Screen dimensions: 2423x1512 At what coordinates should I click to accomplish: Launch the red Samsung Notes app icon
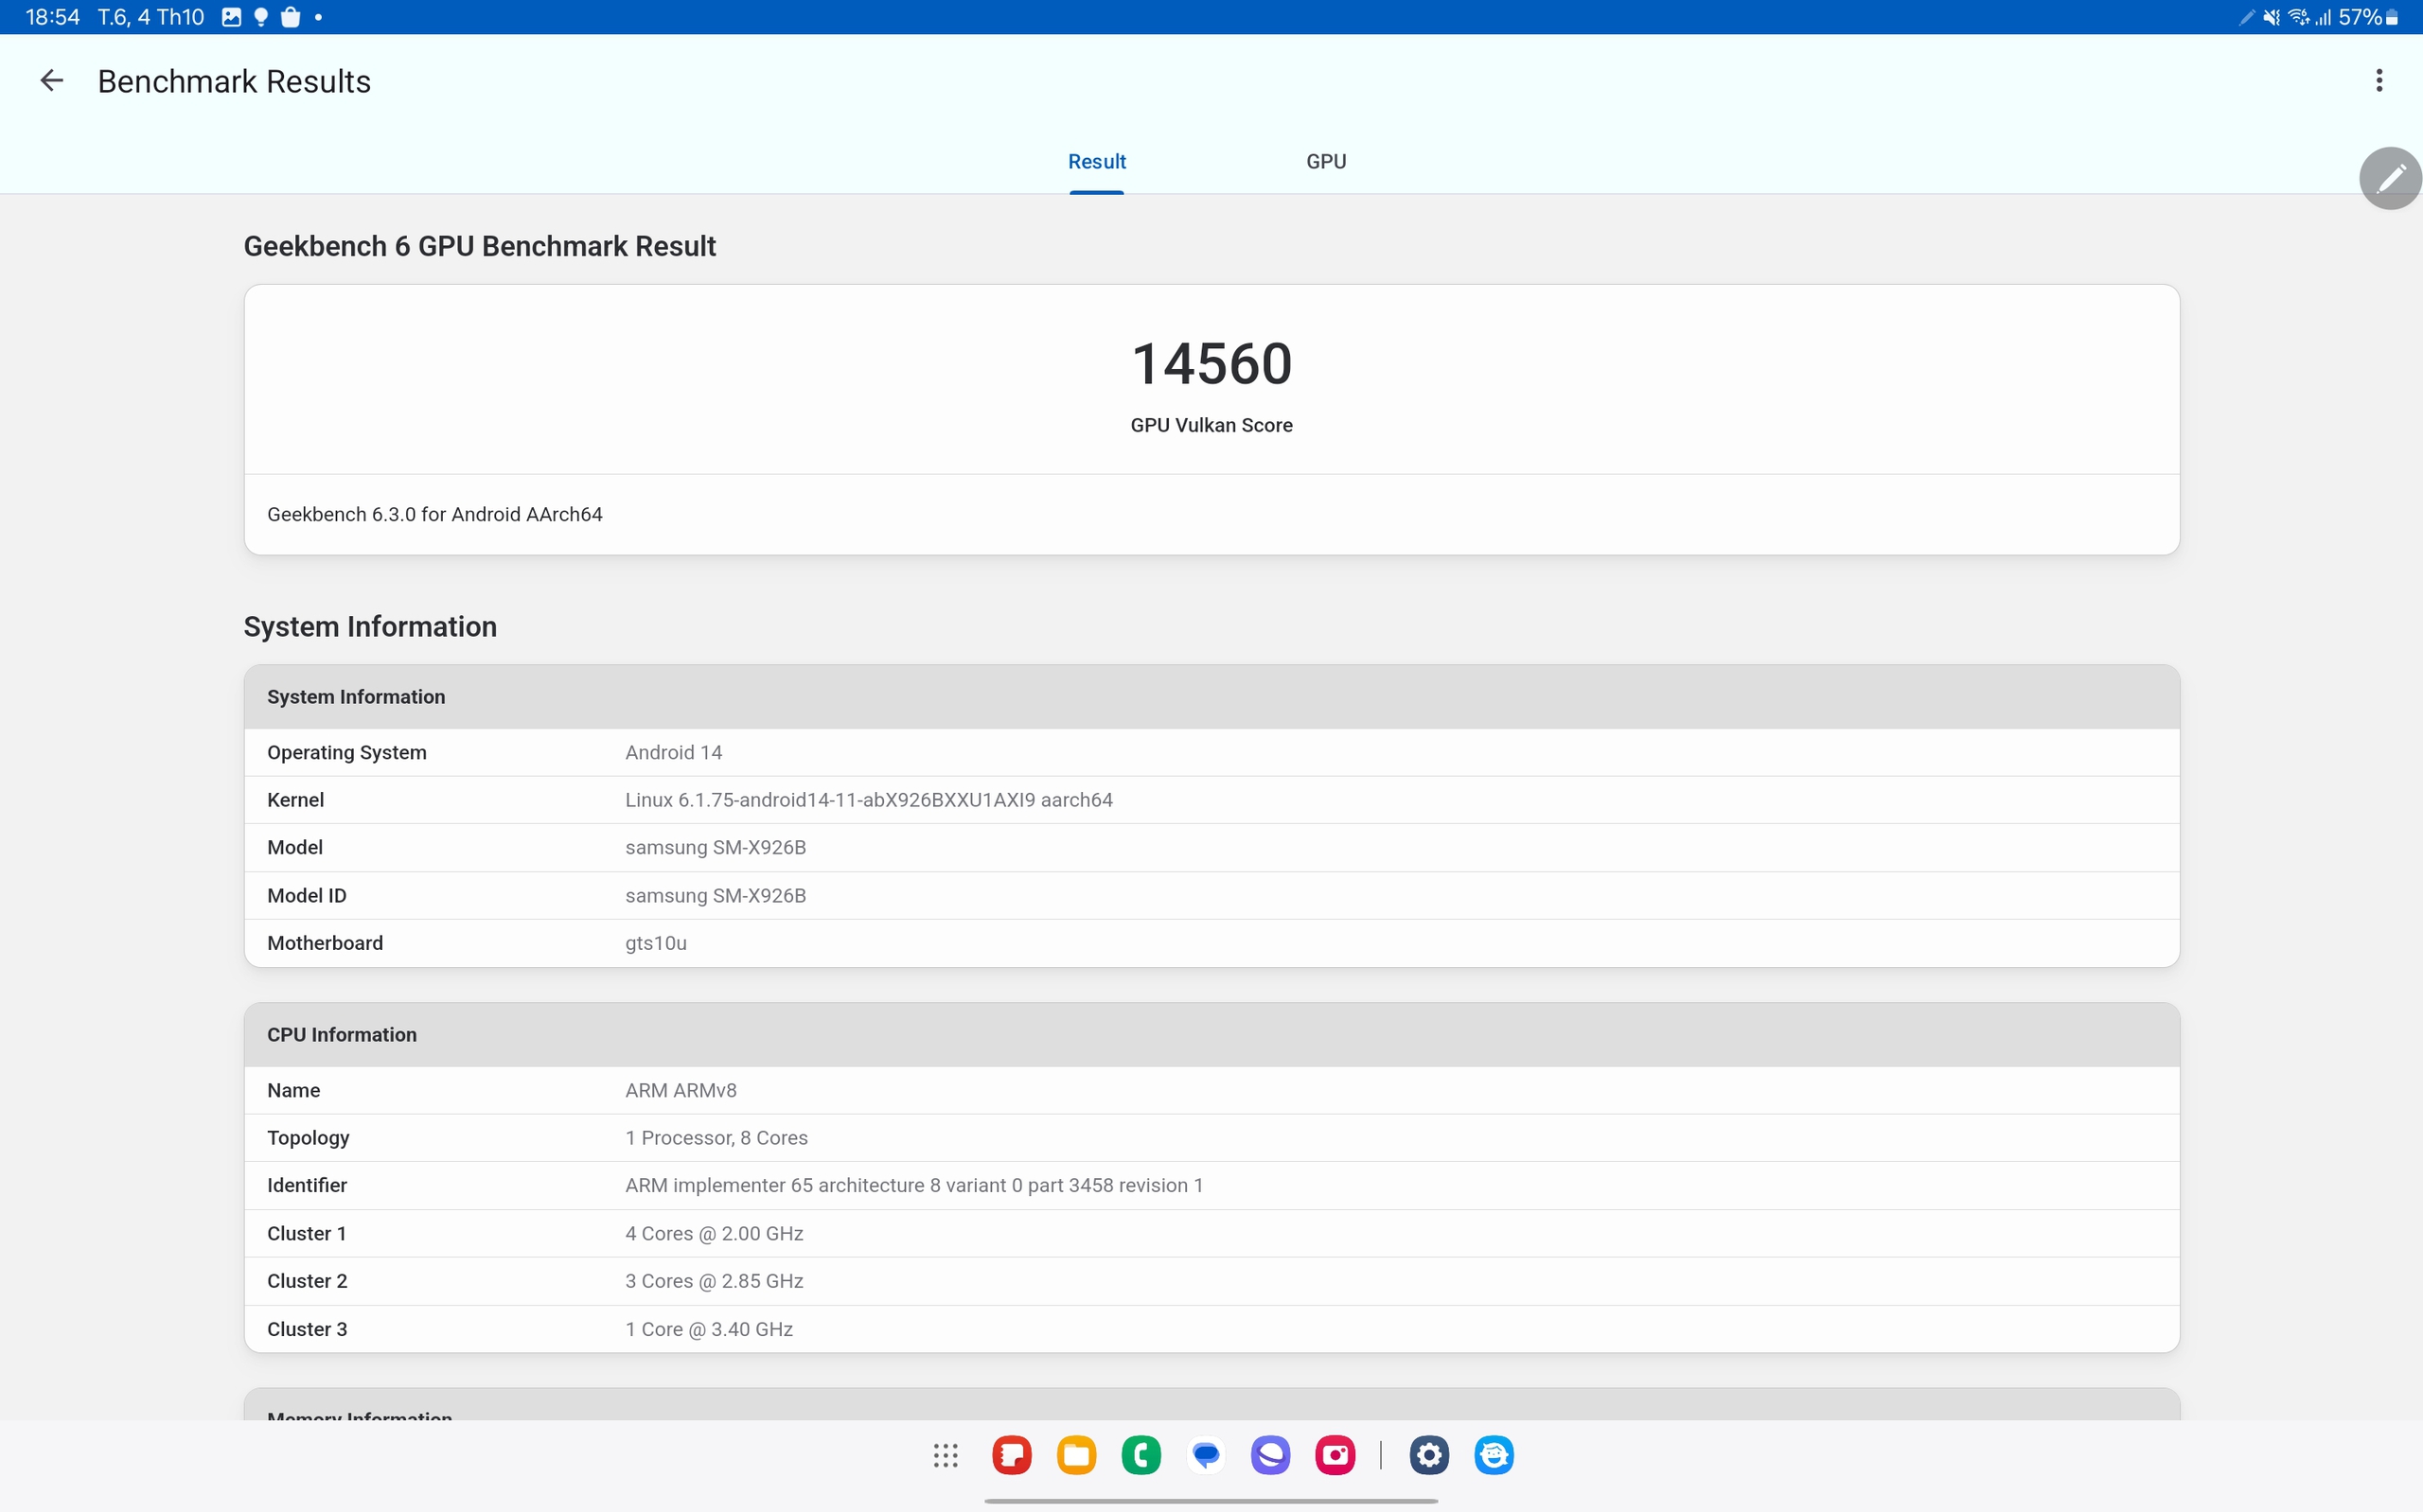[x=1011, y=1455]
